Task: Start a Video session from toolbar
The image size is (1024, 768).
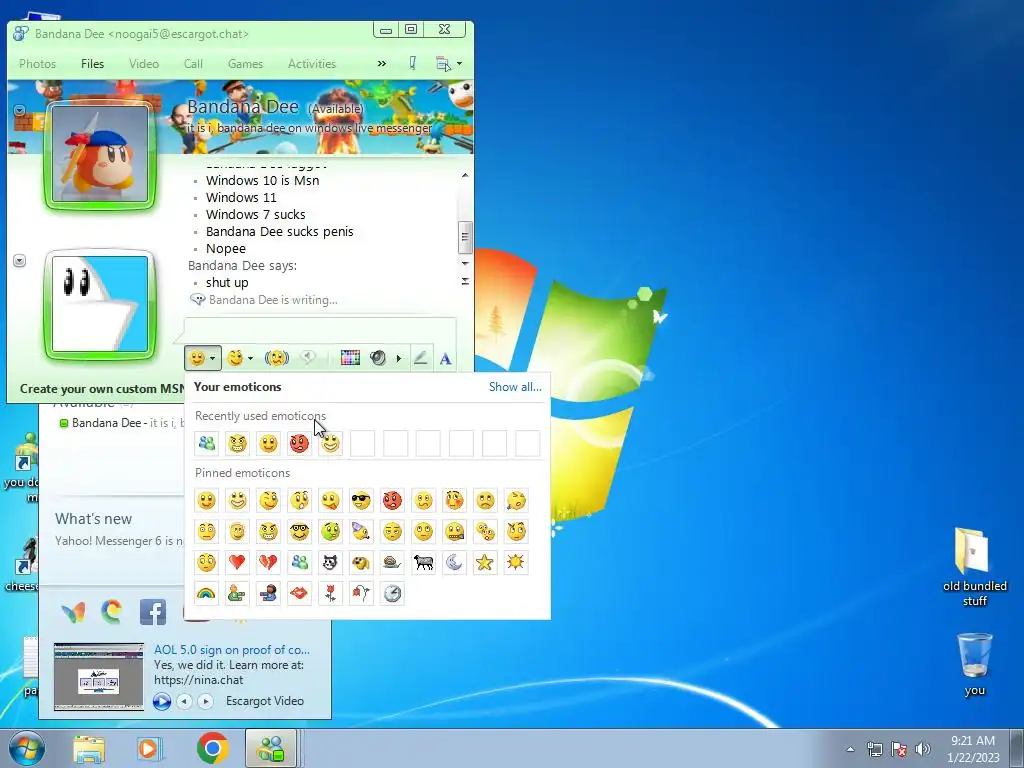Action: [x=144, y=63]
